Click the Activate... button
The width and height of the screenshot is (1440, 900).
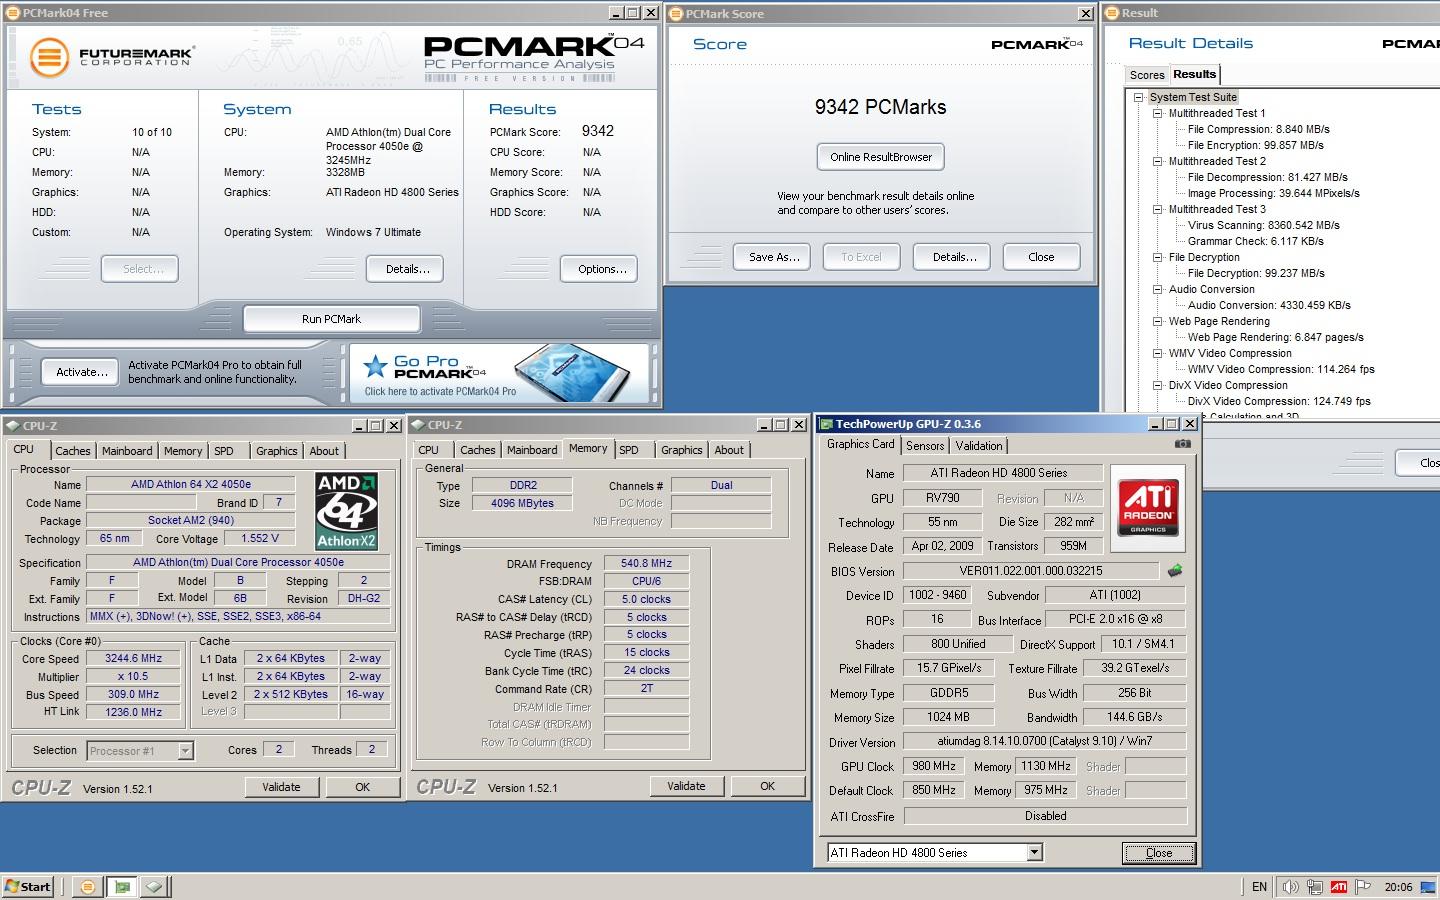point(82,372)
